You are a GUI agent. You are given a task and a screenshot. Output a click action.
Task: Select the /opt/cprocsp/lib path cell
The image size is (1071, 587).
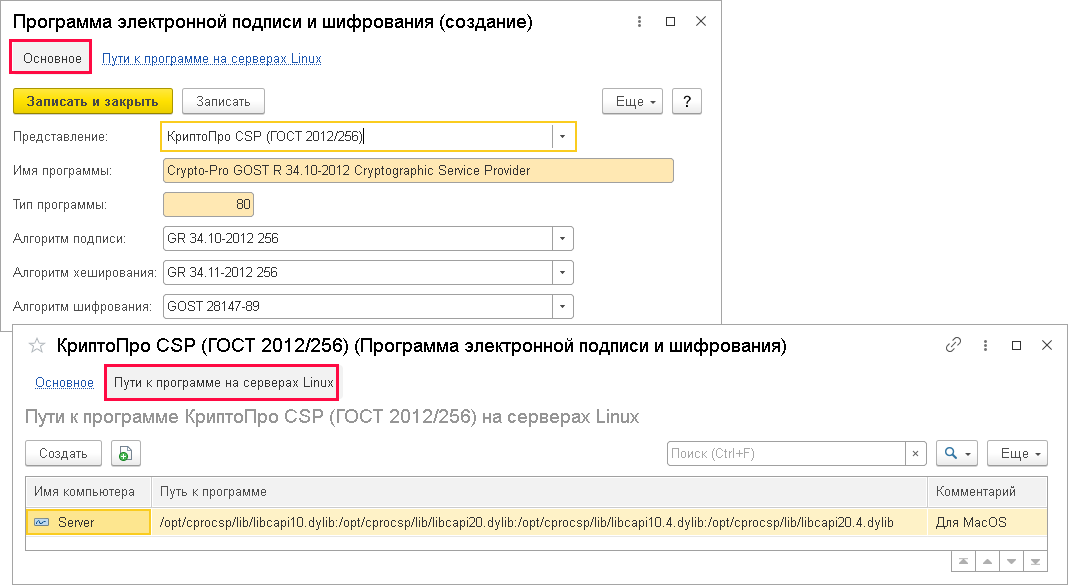(540, 523)
